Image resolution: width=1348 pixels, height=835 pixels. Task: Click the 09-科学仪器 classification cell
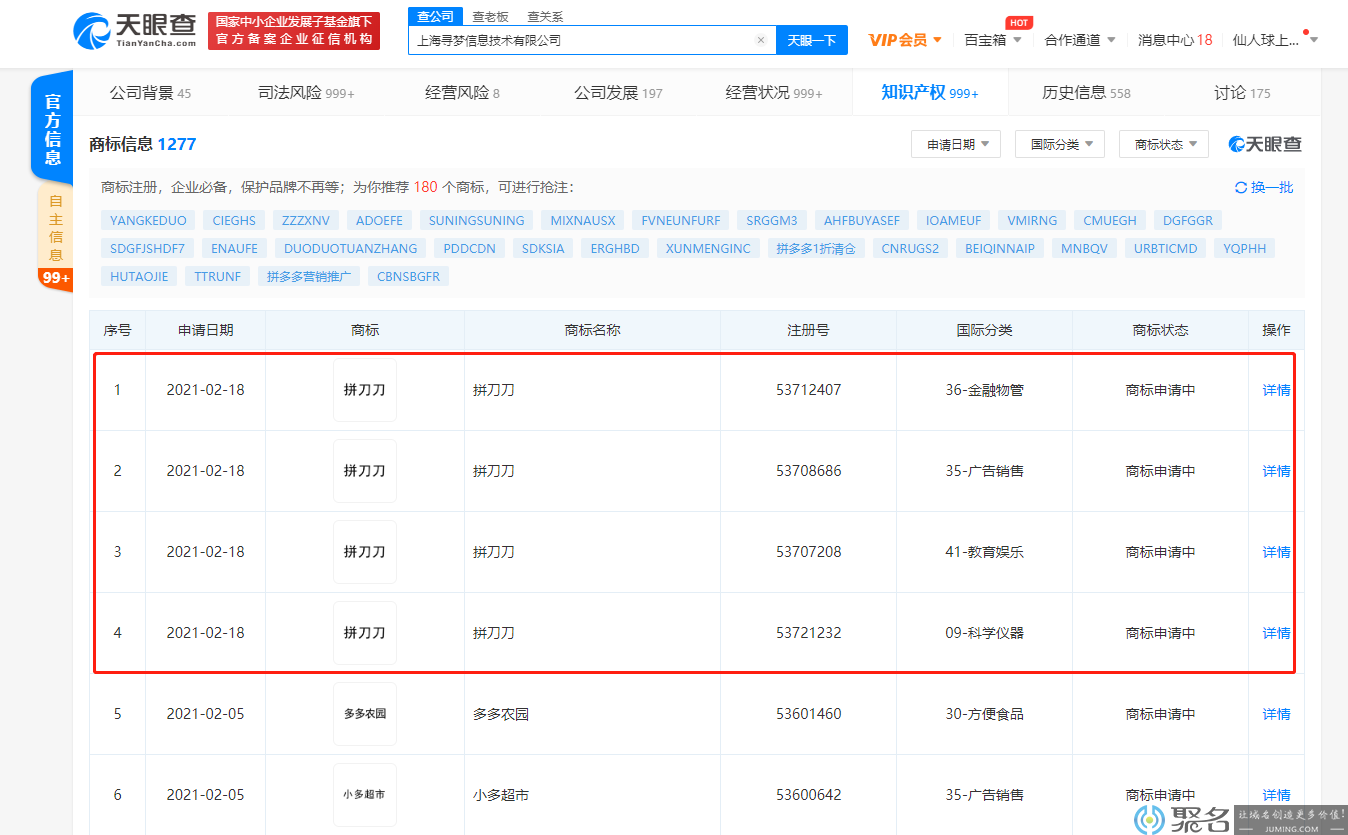pos(984,633)
